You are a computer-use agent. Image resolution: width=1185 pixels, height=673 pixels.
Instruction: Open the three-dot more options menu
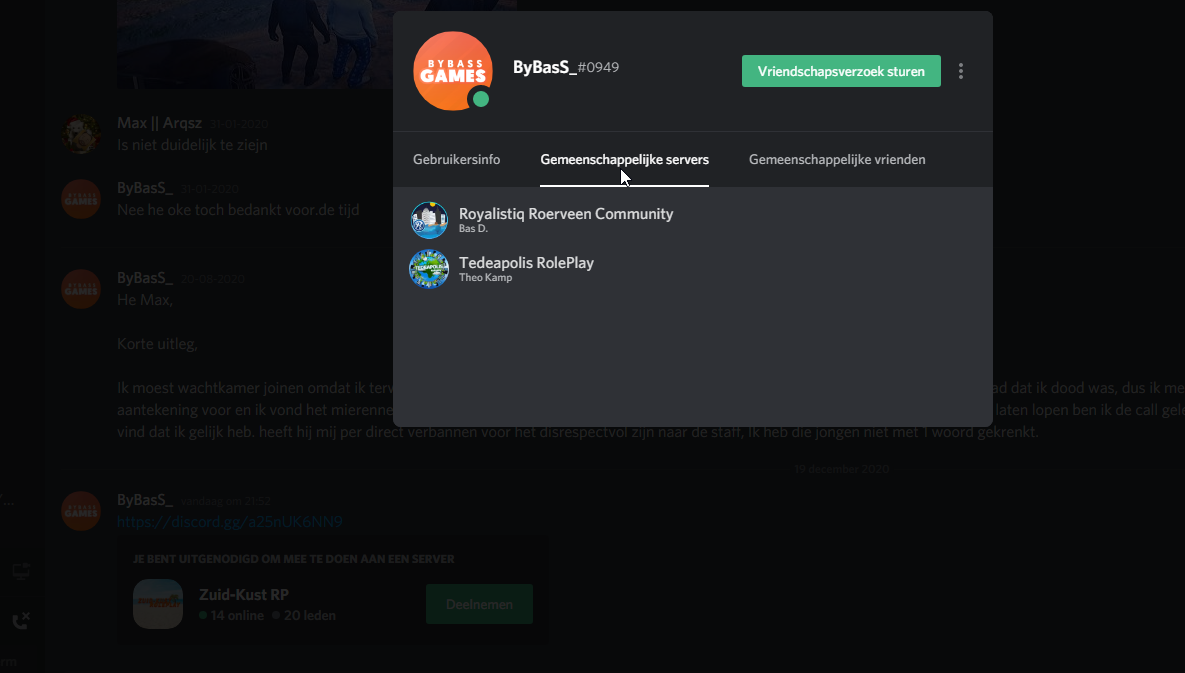click(x=961, y=71)
